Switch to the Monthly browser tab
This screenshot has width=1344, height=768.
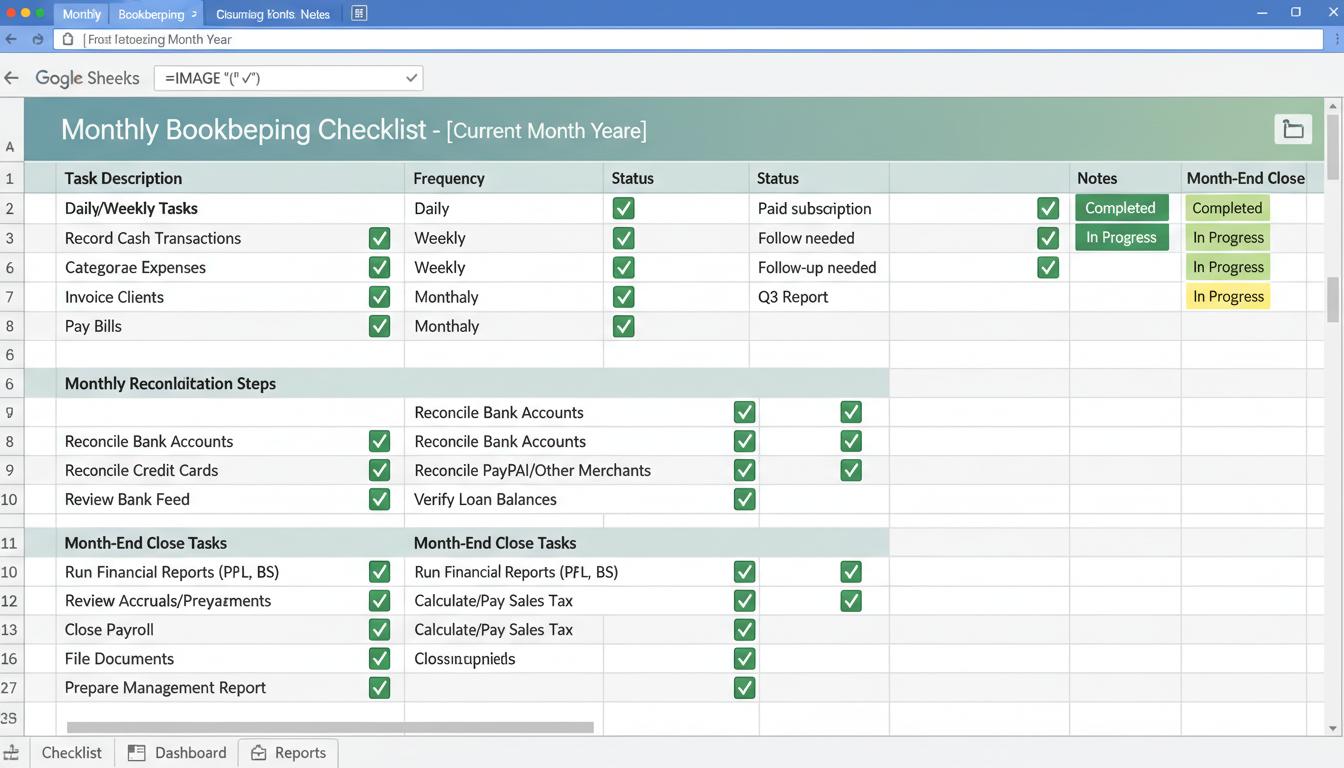(81, 14)
